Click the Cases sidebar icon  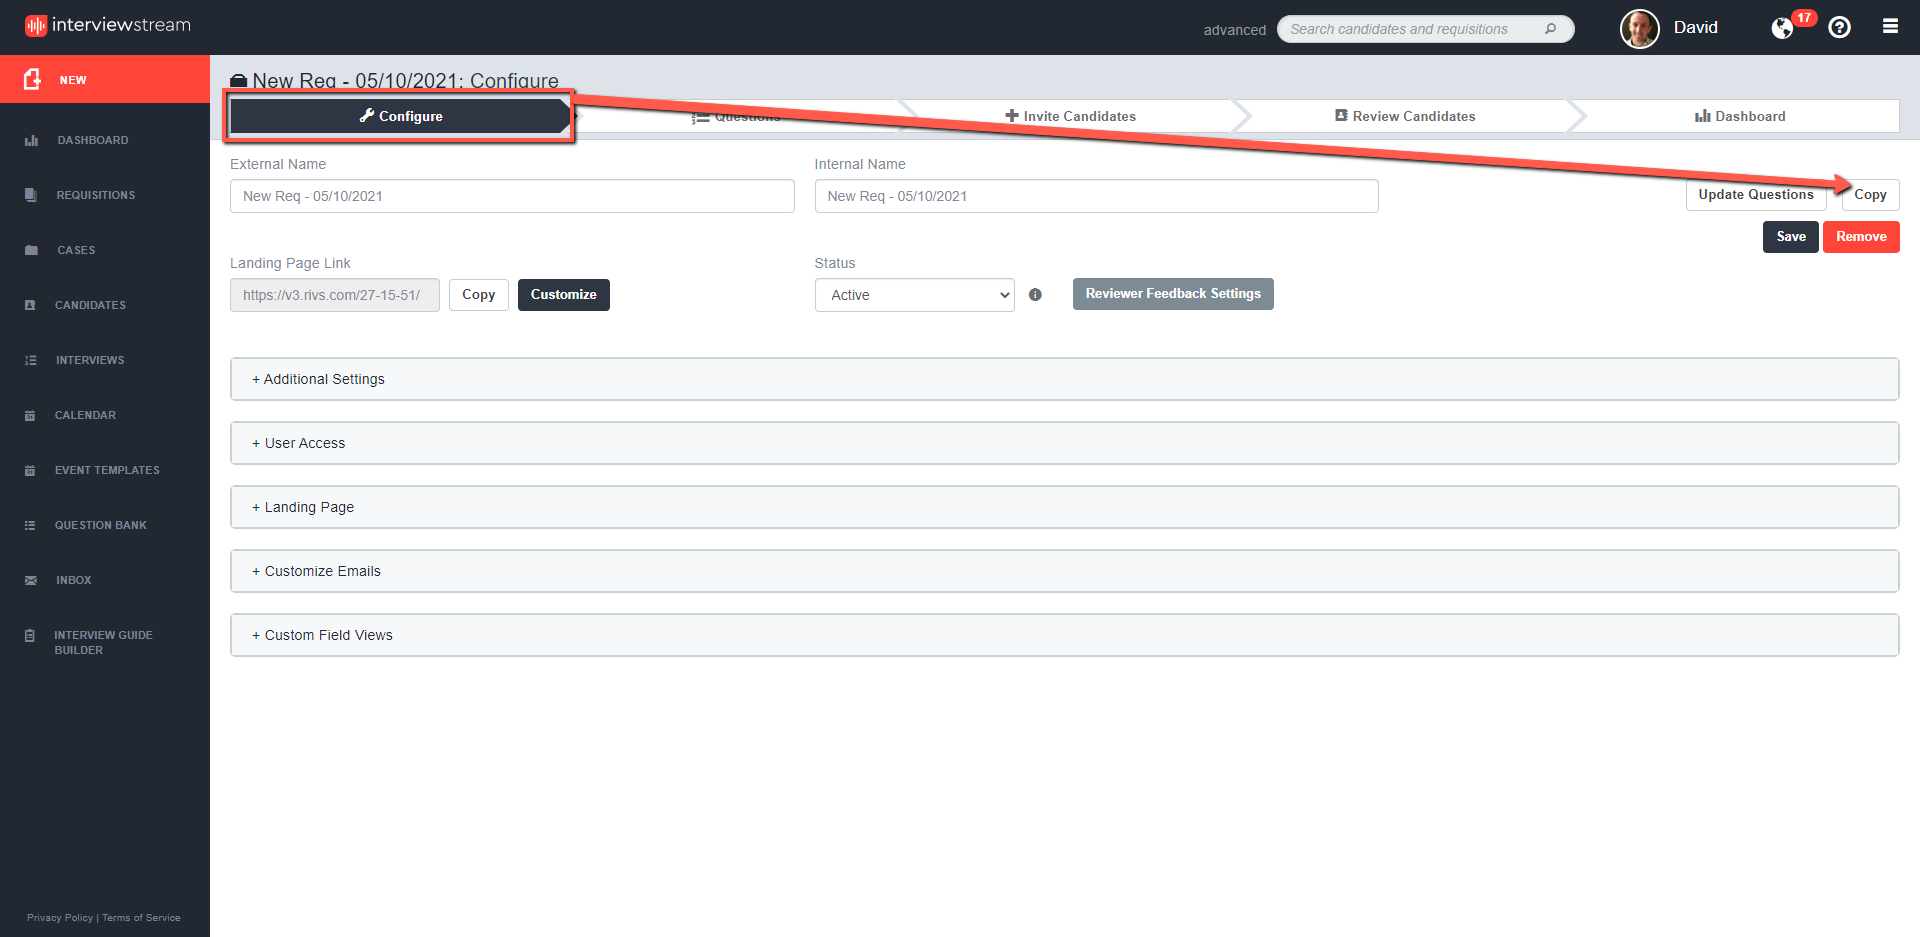click(31, 250)
